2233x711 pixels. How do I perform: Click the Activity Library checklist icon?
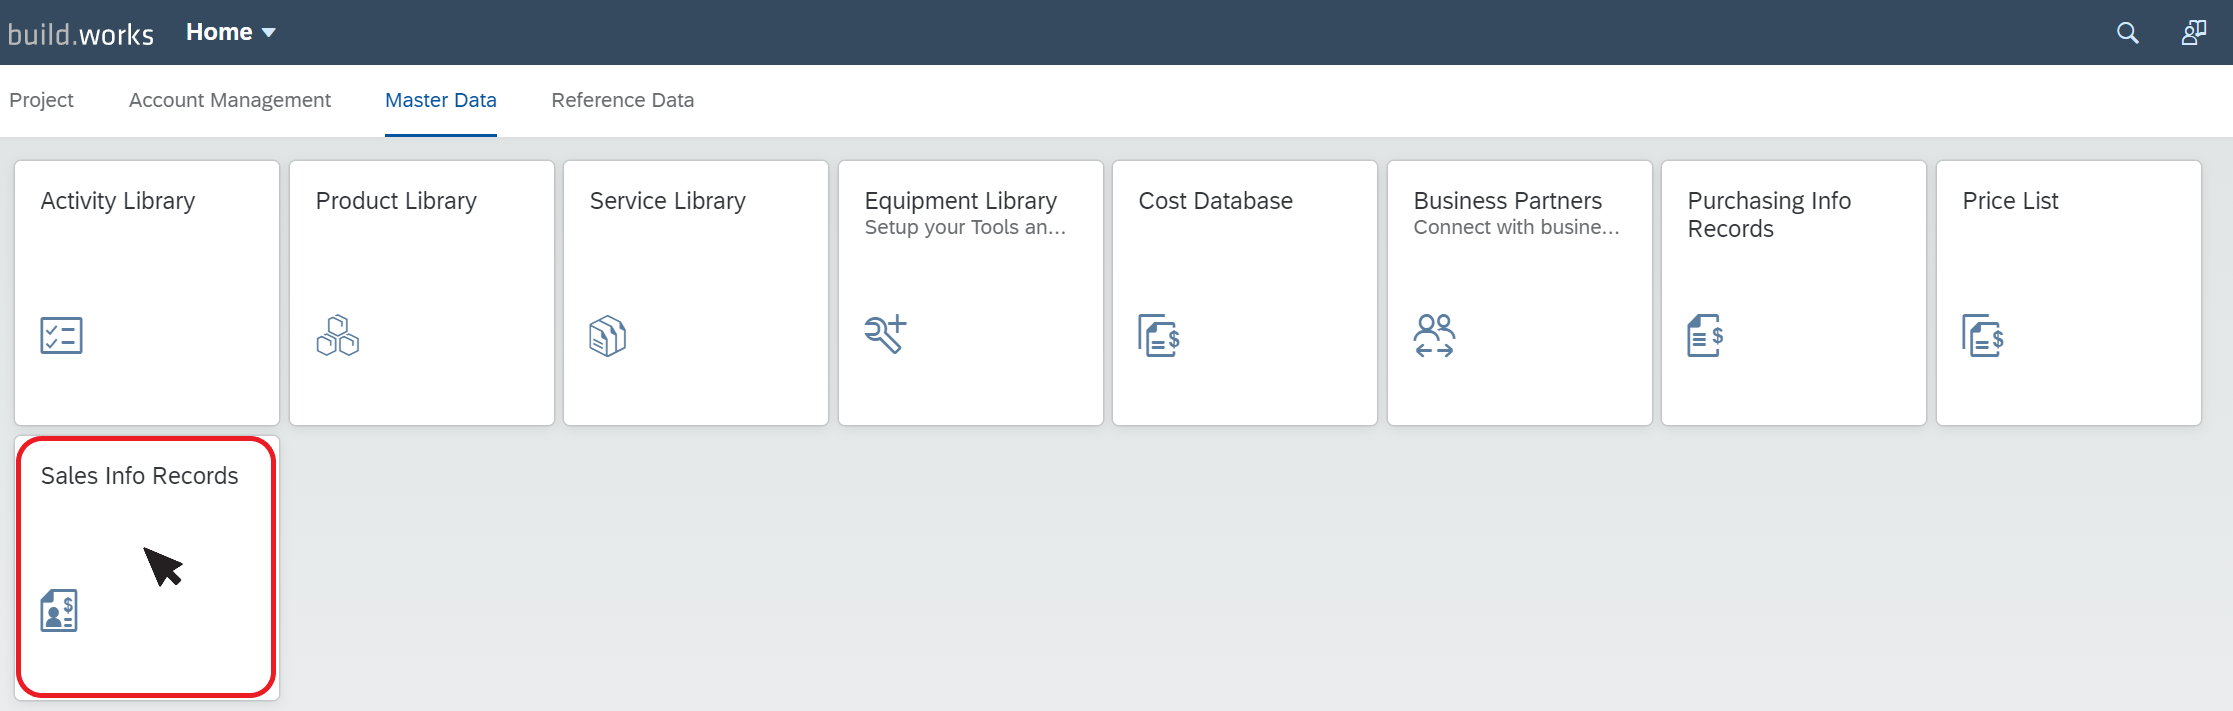coord(61,336)
